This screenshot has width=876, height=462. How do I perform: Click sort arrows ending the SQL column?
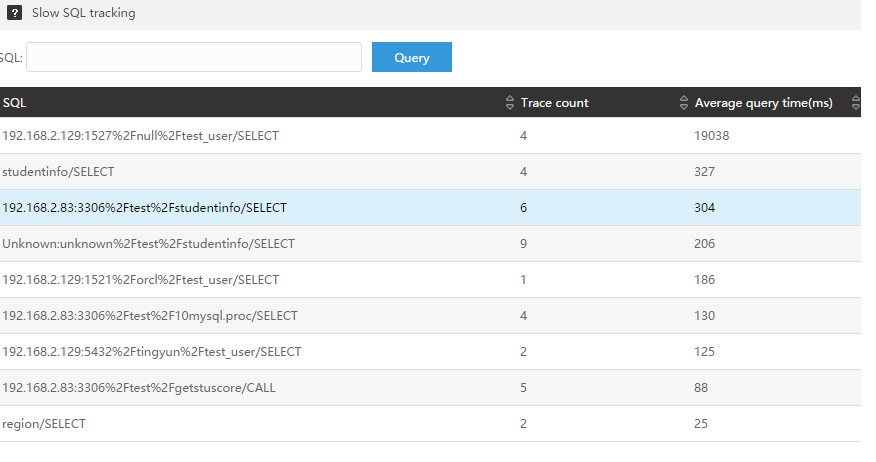point(509,103)
